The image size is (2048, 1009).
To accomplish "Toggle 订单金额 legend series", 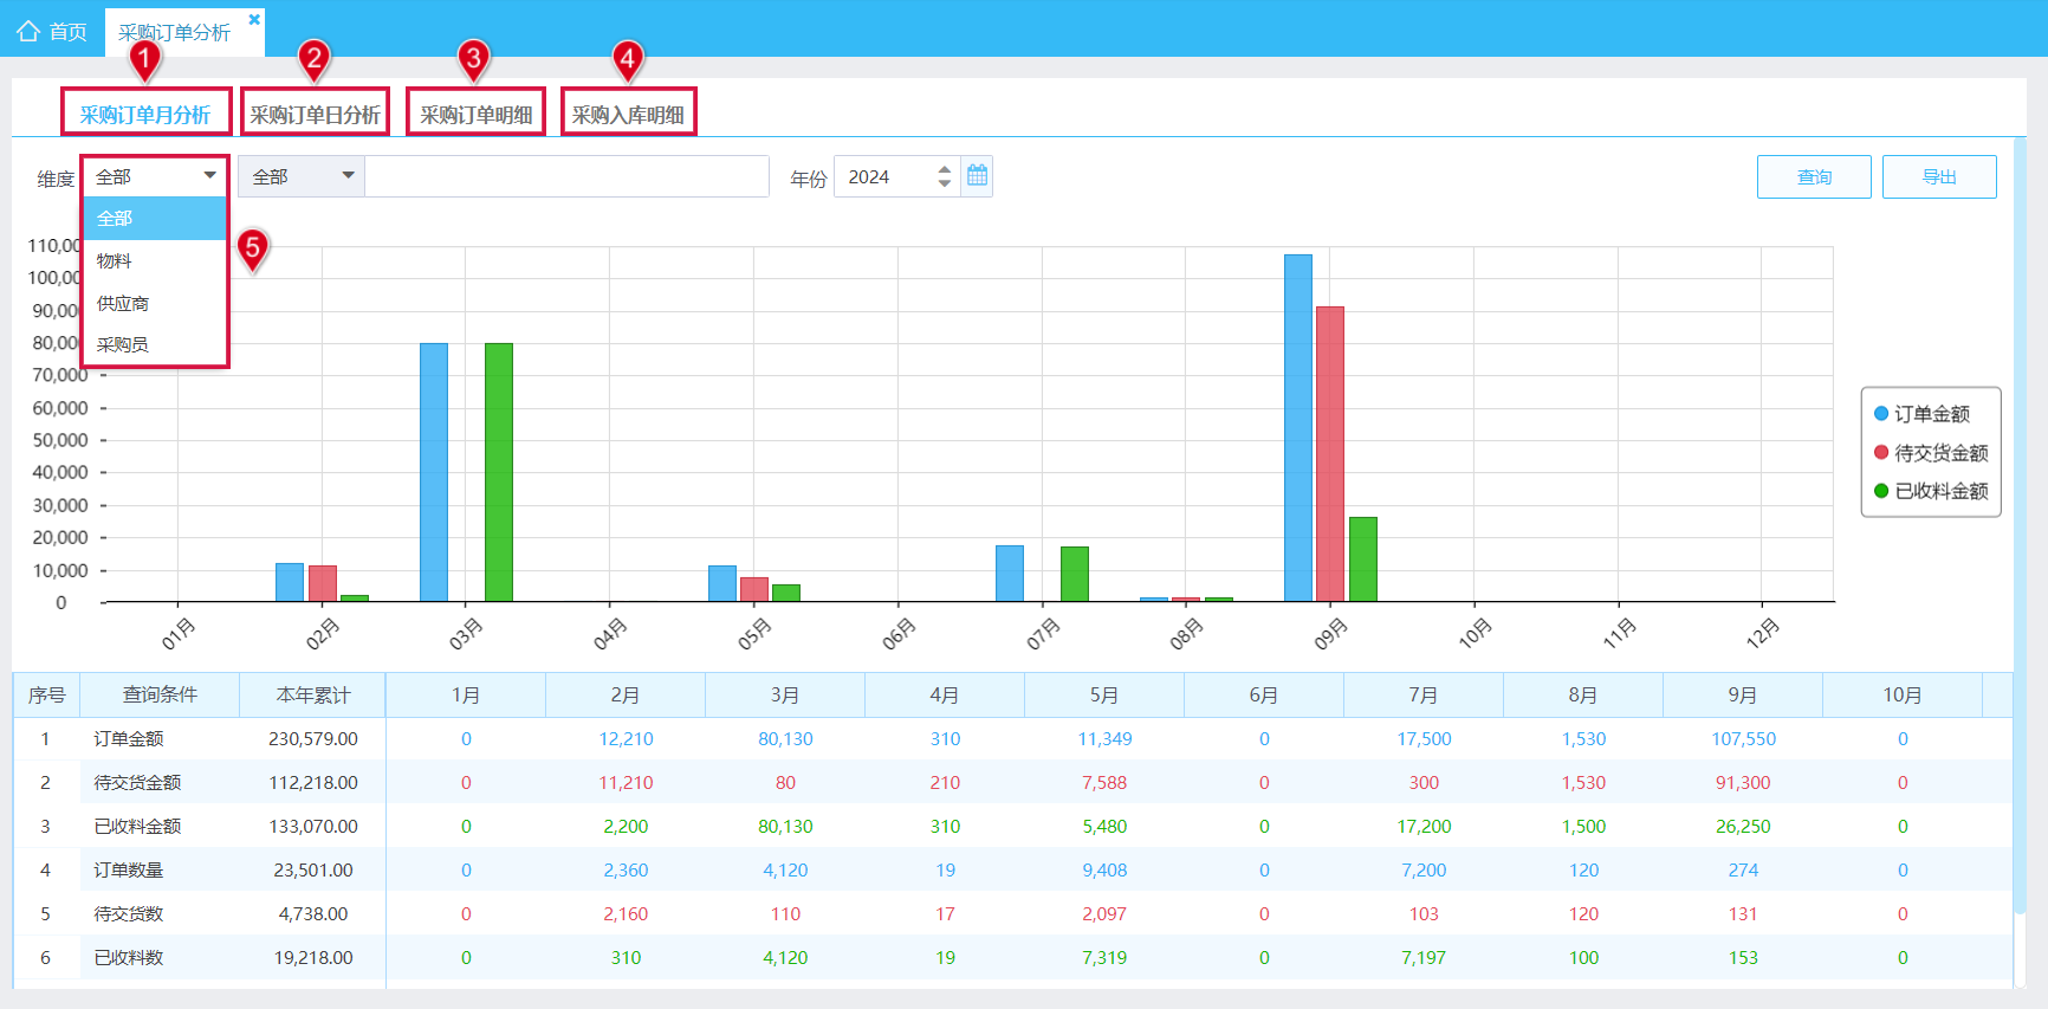I will [1921, 414].
